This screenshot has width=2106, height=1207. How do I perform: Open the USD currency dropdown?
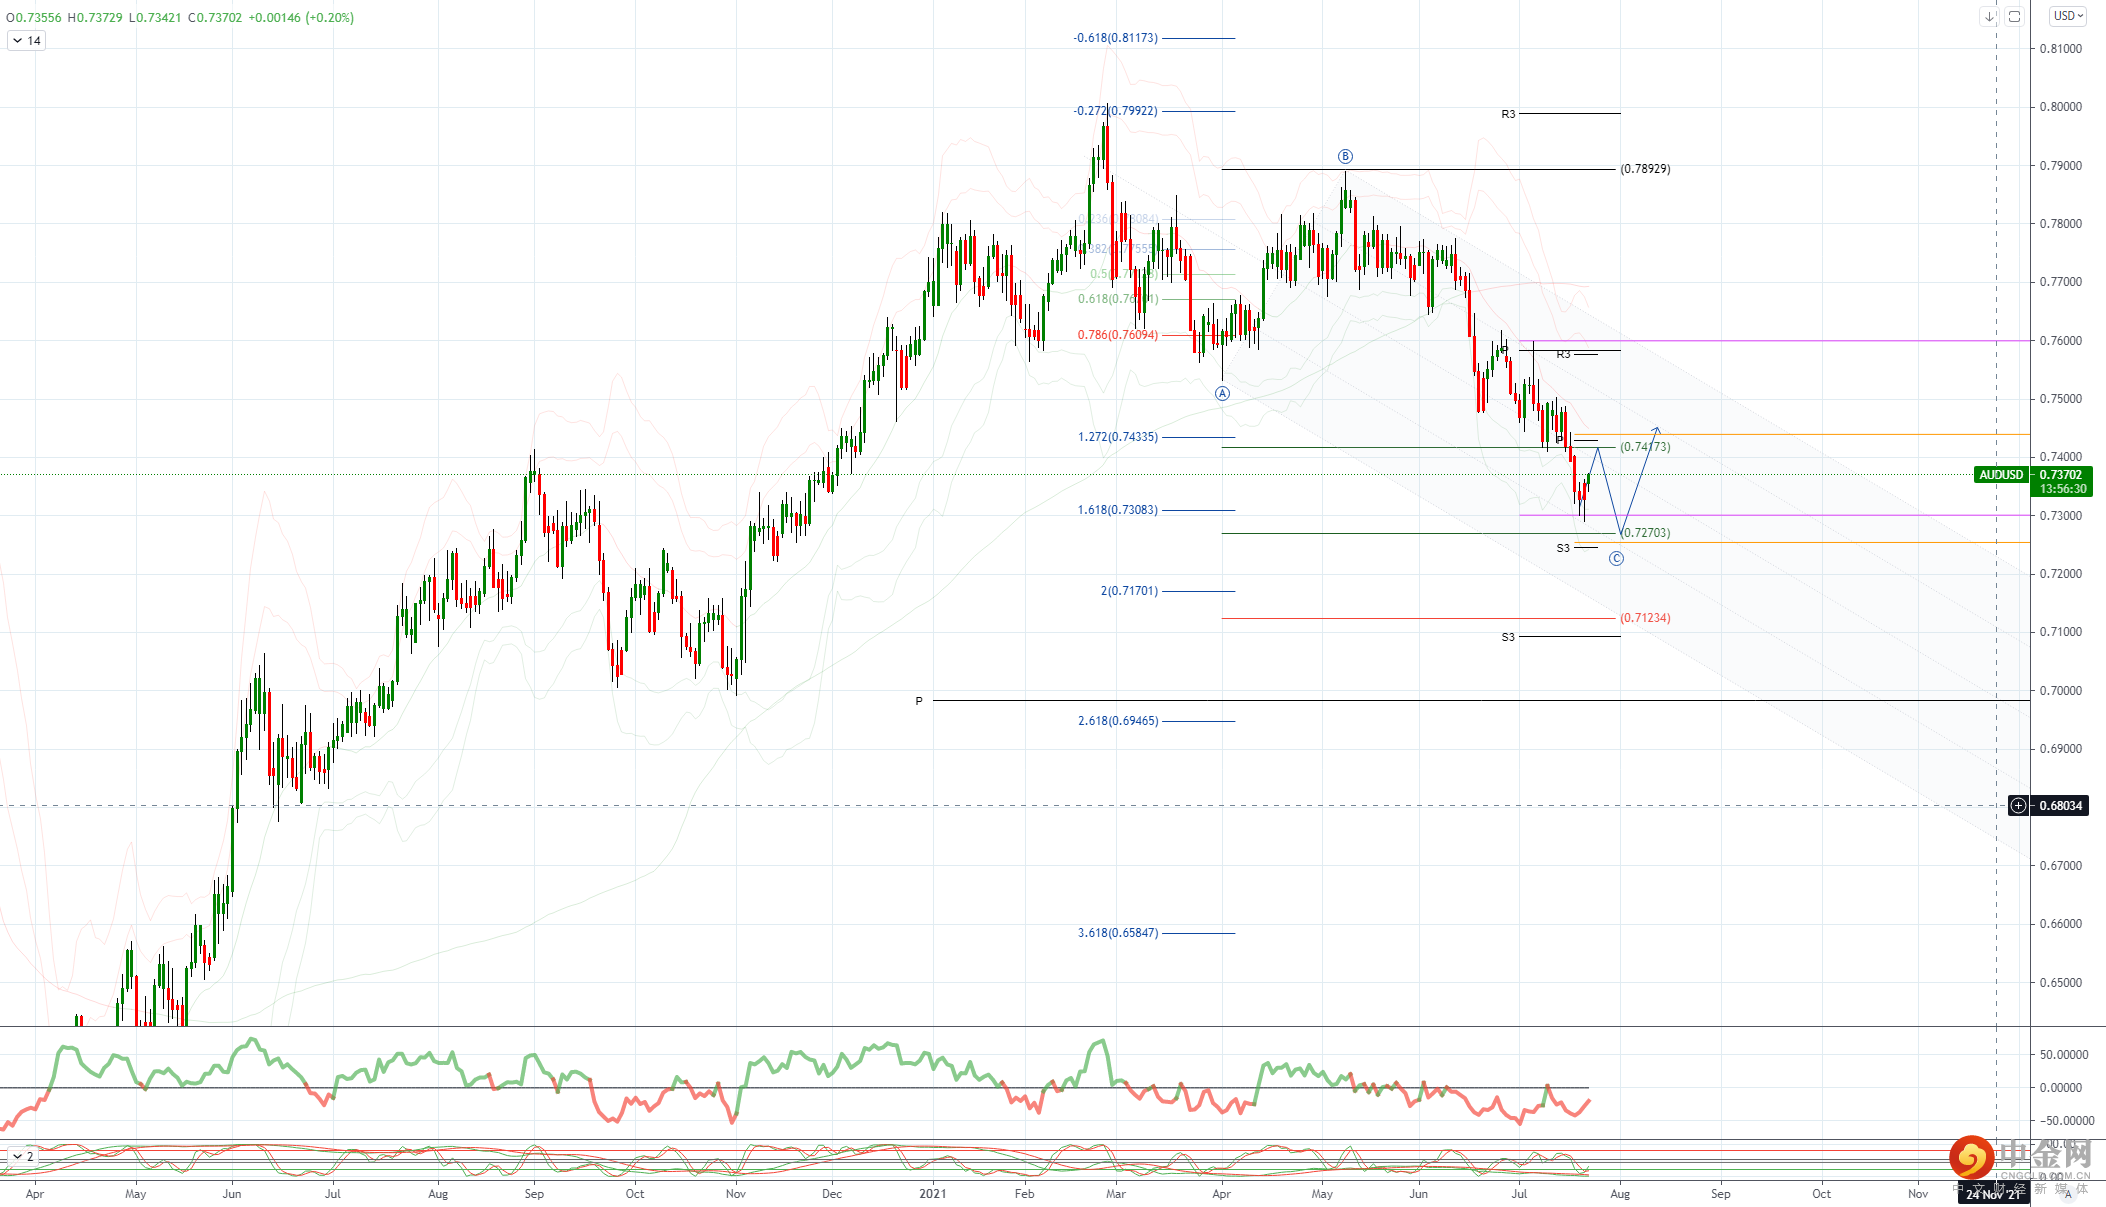pos(2068,16)
